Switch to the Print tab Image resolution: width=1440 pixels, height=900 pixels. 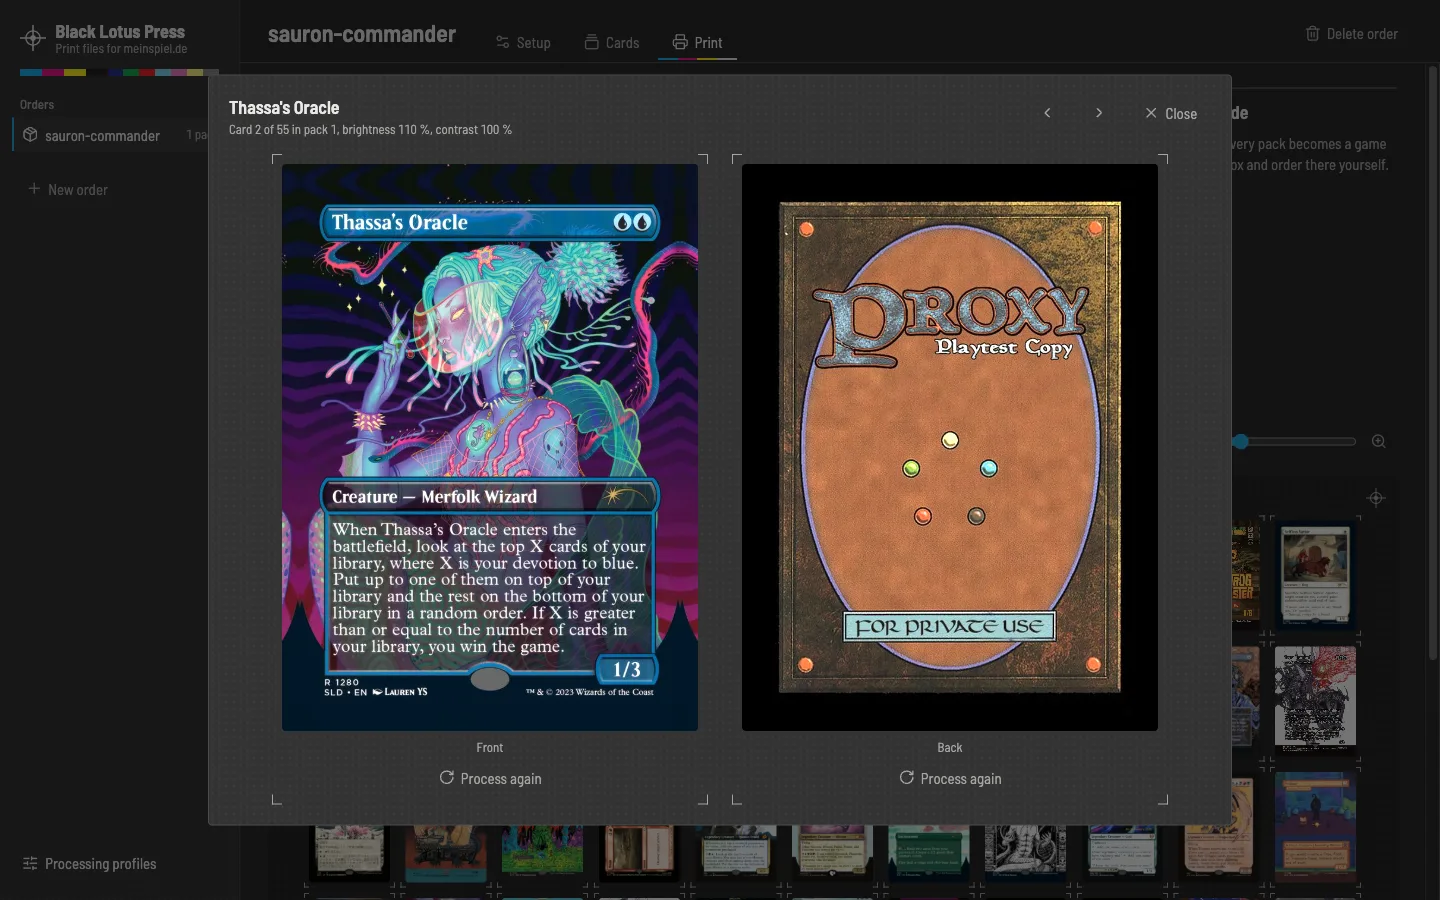(x=697, y=43)
